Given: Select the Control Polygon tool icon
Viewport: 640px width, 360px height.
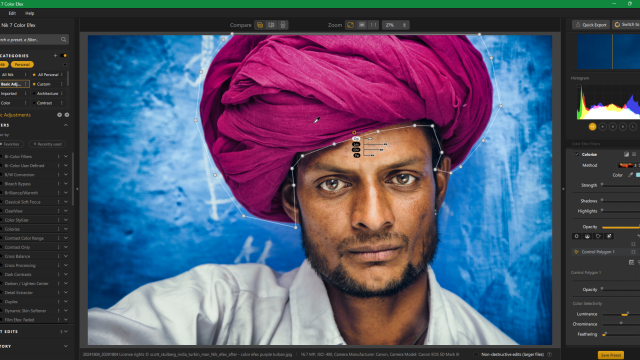Looking at the screenshot, I should (x=598, y=236).
